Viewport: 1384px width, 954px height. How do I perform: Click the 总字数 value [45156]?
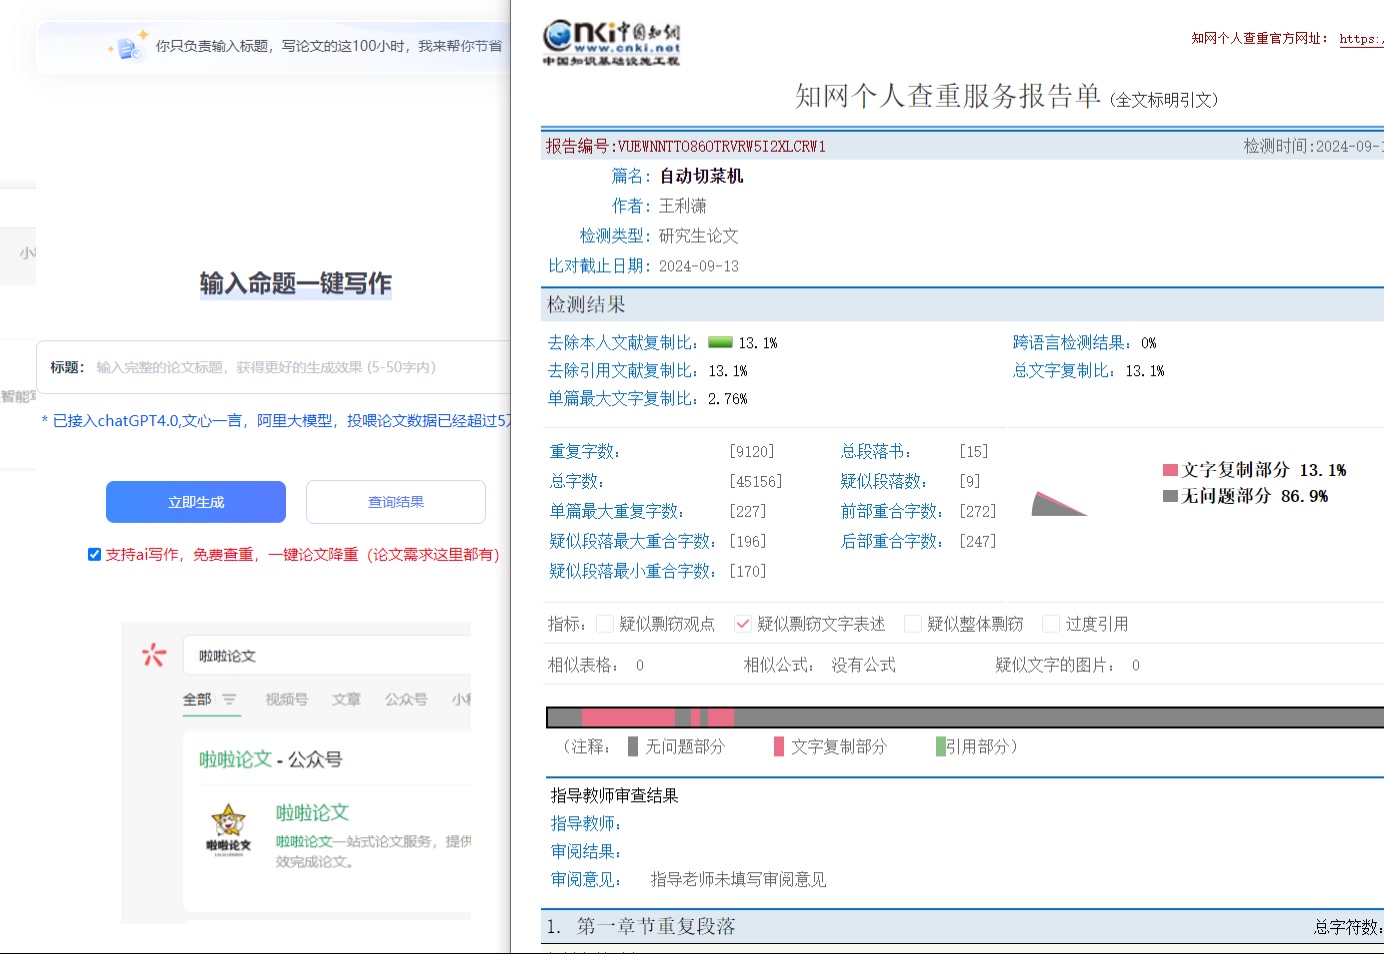756,482
